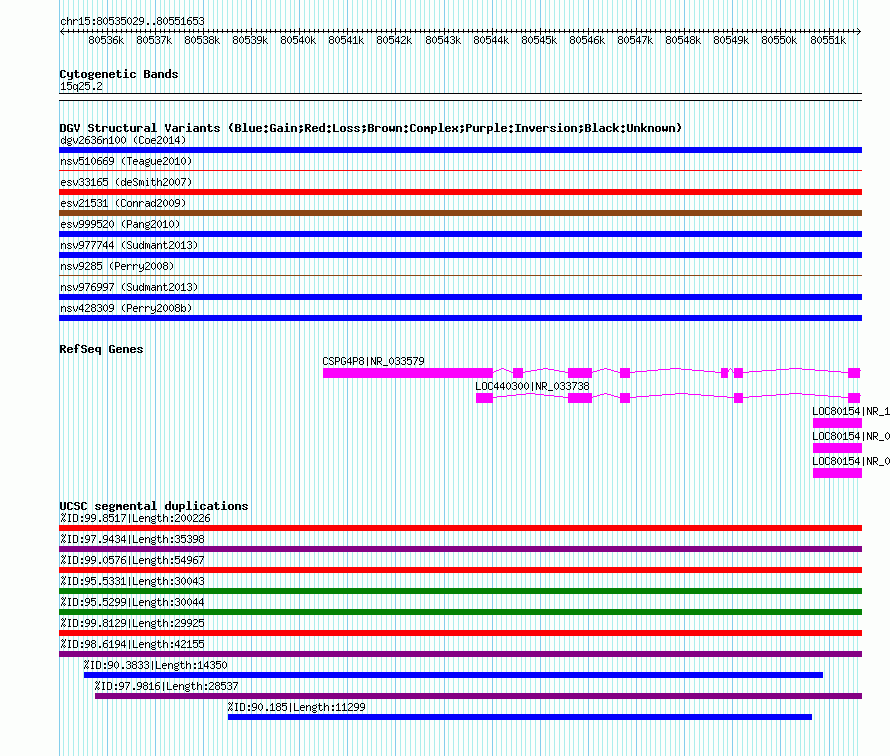Screen dimensions: 890x756
Task: Click the purple bar under Length:42155
Action: click(460, 654)
